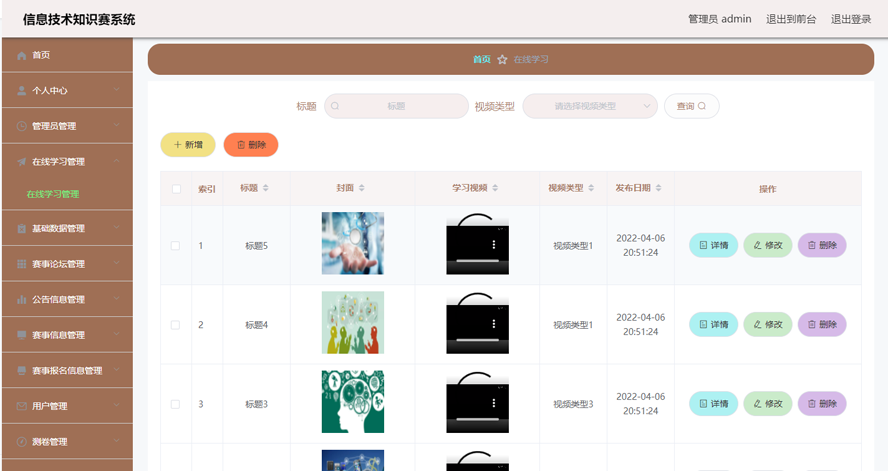Sort by 封面 column using sort arrows

pyautogui.click(x=362, y=188)
